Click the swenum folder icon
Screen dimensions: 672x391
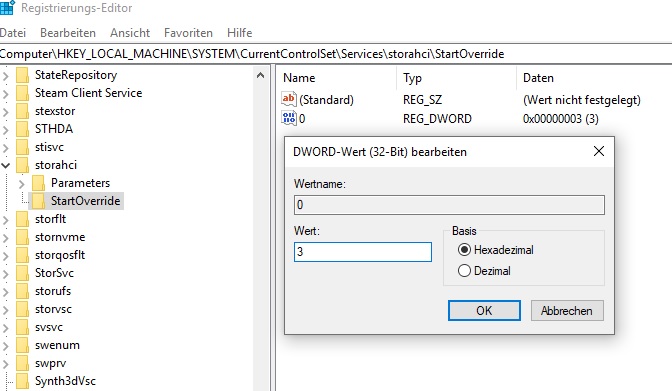[x=22, y=345]
